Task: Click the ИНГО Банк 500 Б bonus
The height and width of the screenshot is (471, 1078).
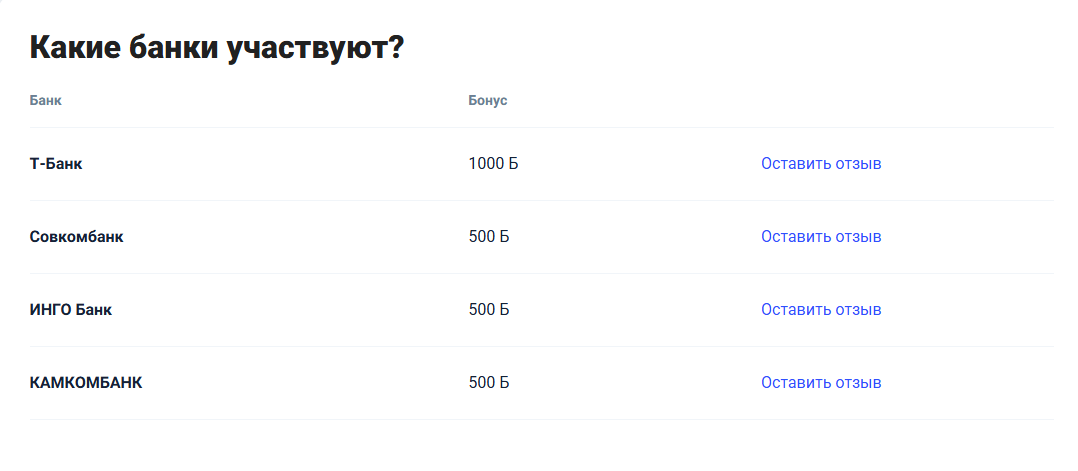Action: [x=489, y=310]
